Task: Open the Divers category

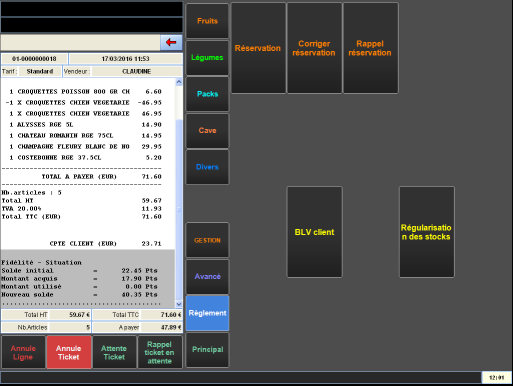Action: point(207,167)
